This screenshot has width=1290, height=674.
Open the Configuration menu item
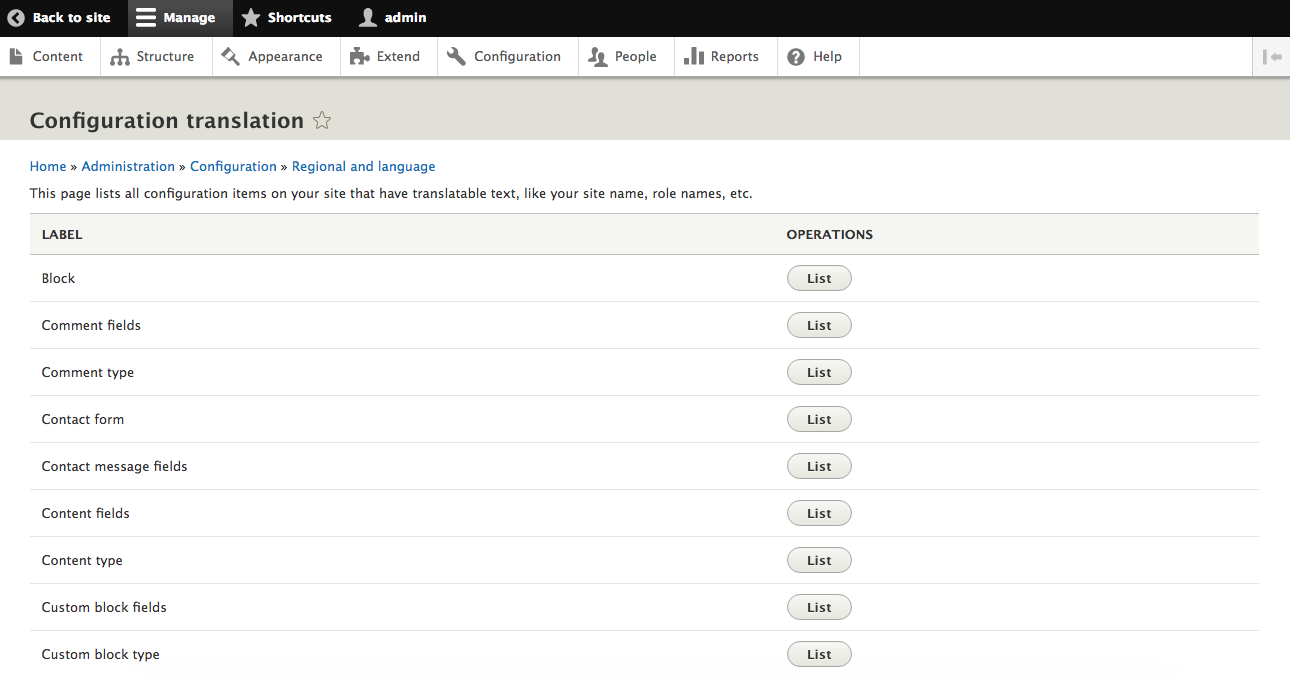coord(504,57)
